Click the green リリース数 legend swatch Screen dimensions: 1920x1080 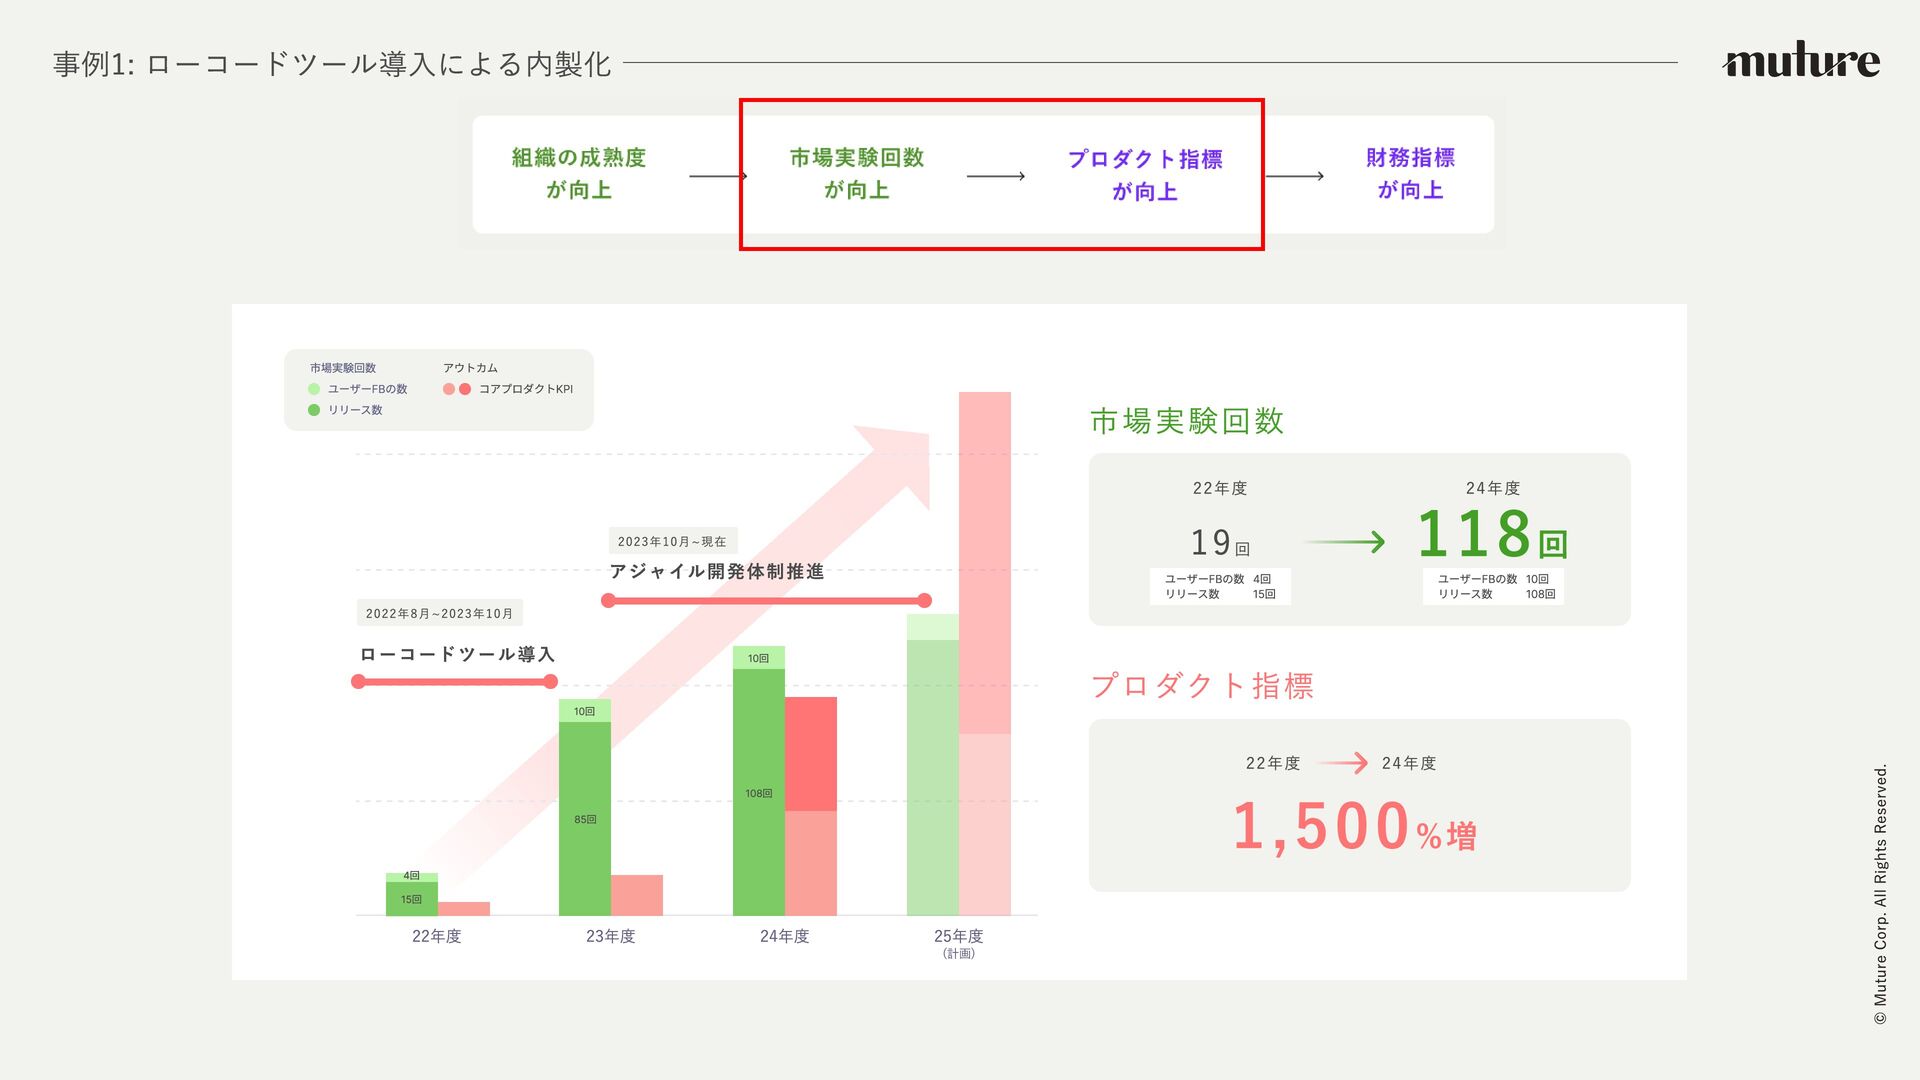point(314,410)
